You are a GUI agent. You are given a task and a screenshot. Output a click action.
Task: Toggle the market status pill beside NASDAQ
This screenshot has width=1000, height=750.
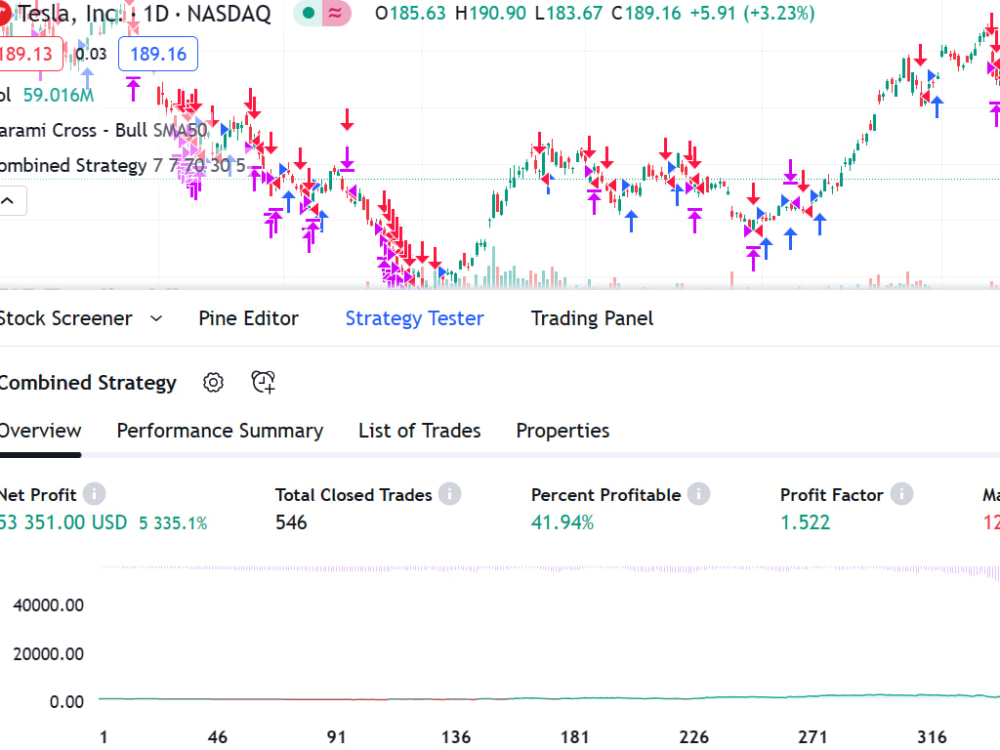[322, 14]
